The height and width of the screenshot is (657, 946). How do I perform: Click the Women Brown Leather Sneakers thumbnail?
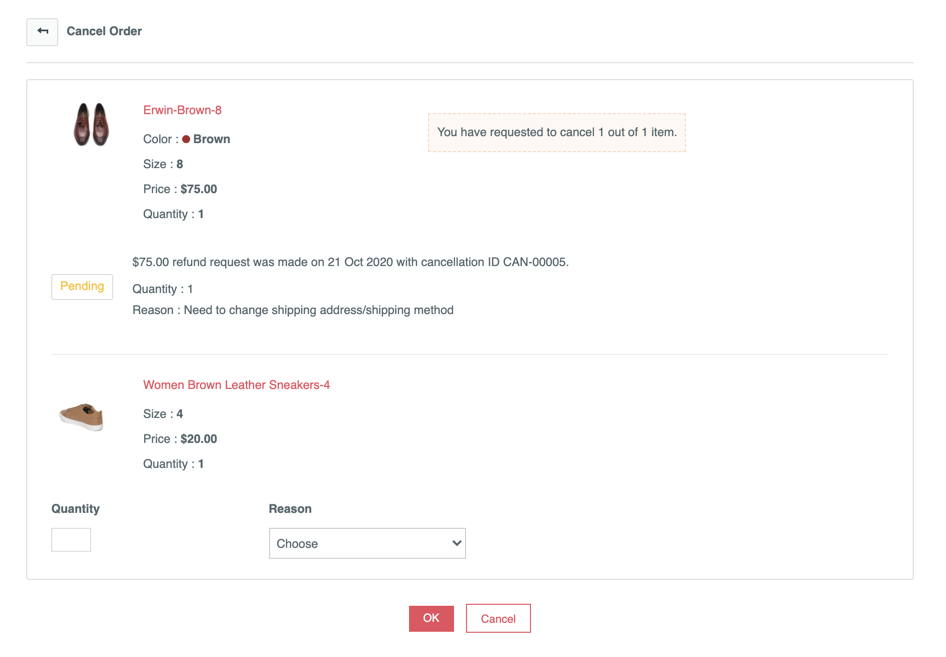click(x=81, y=416)
